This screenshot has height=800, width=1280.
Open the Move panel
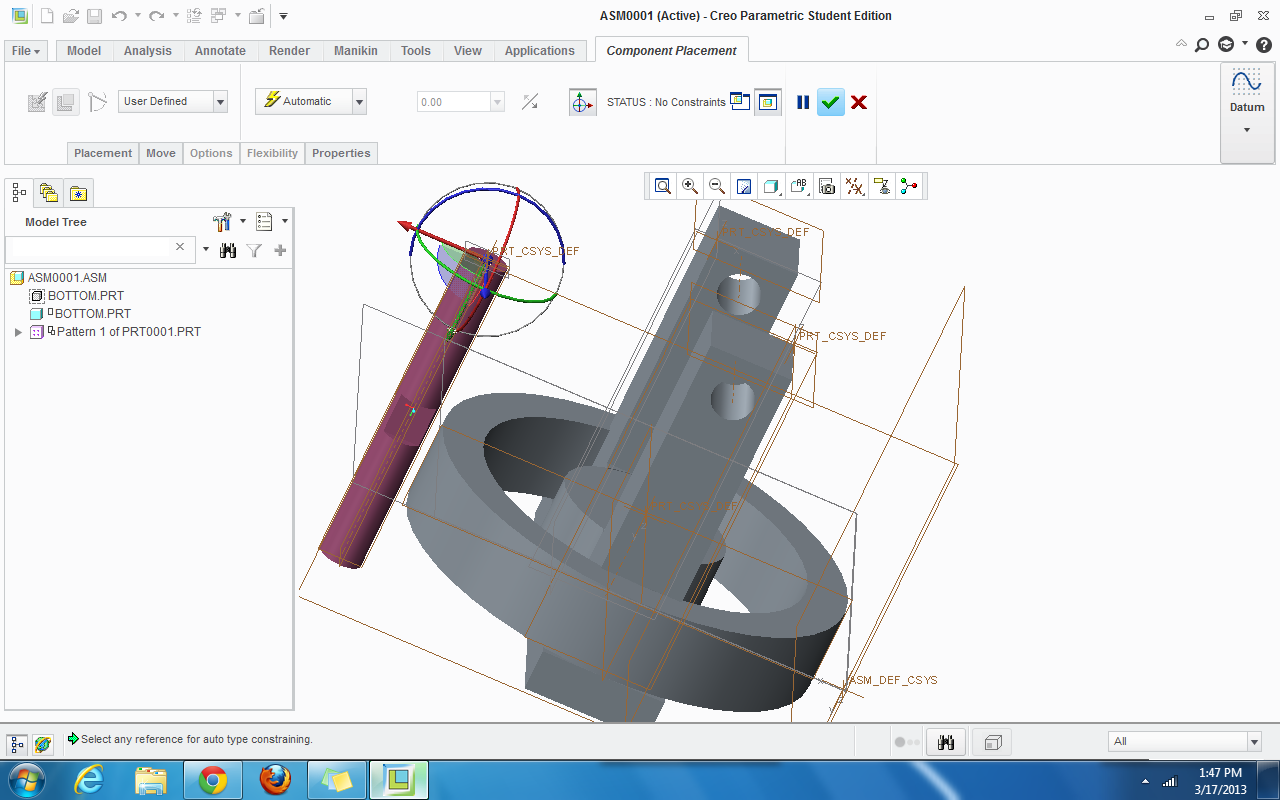(161, 153)
